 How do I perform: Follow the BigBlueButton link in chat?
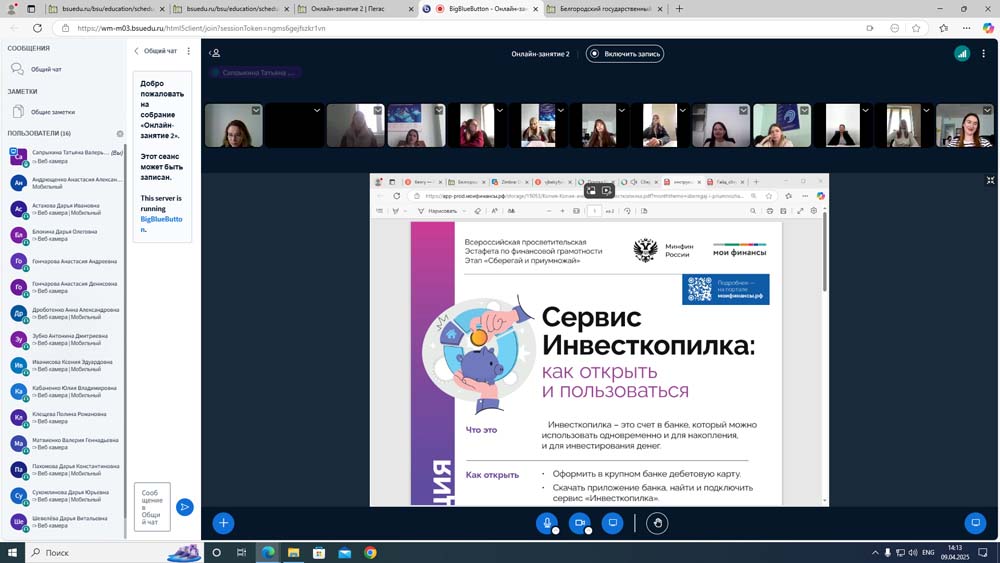[x=161, y=224]
